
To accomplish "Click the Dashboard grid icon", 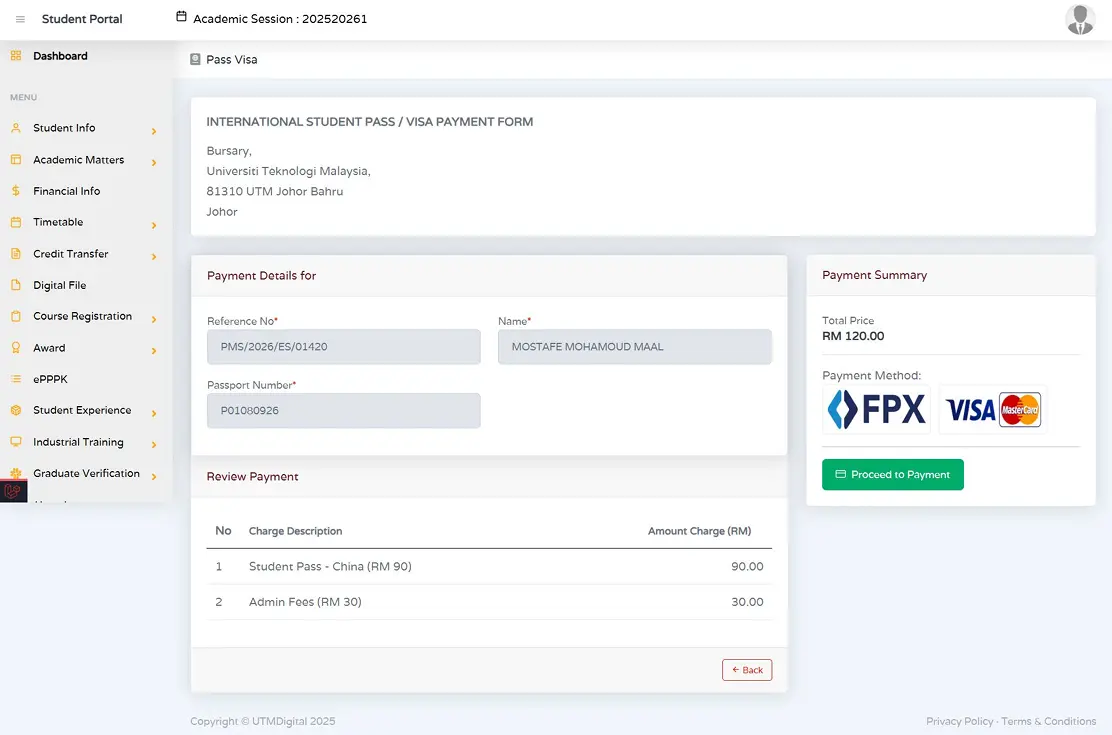I will 16,55.
